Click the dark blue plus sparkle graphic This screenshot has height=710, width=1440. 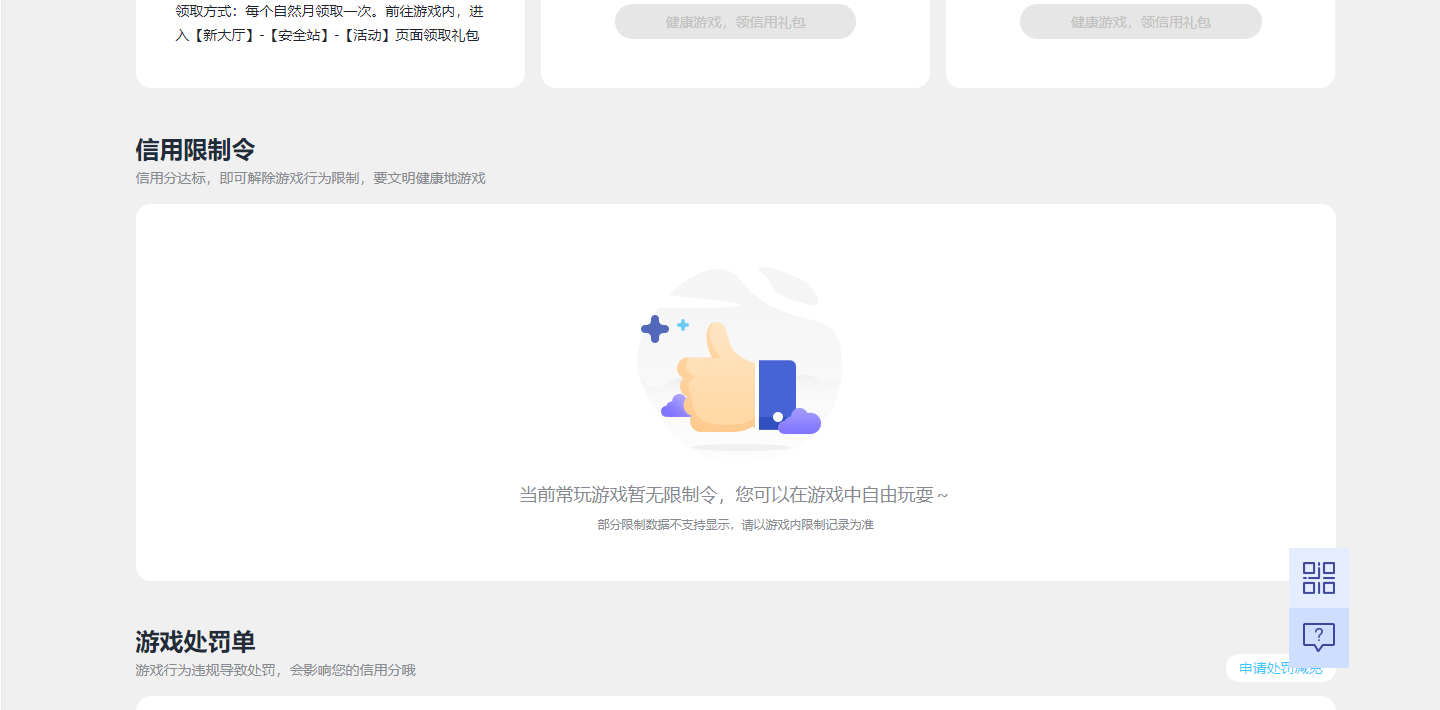(654, 328)
